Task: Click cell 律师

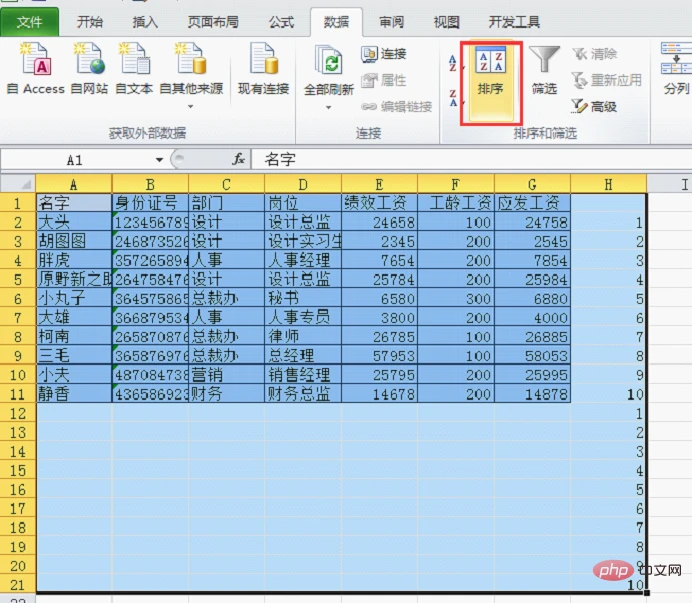Action: click(x=303, y=336)
